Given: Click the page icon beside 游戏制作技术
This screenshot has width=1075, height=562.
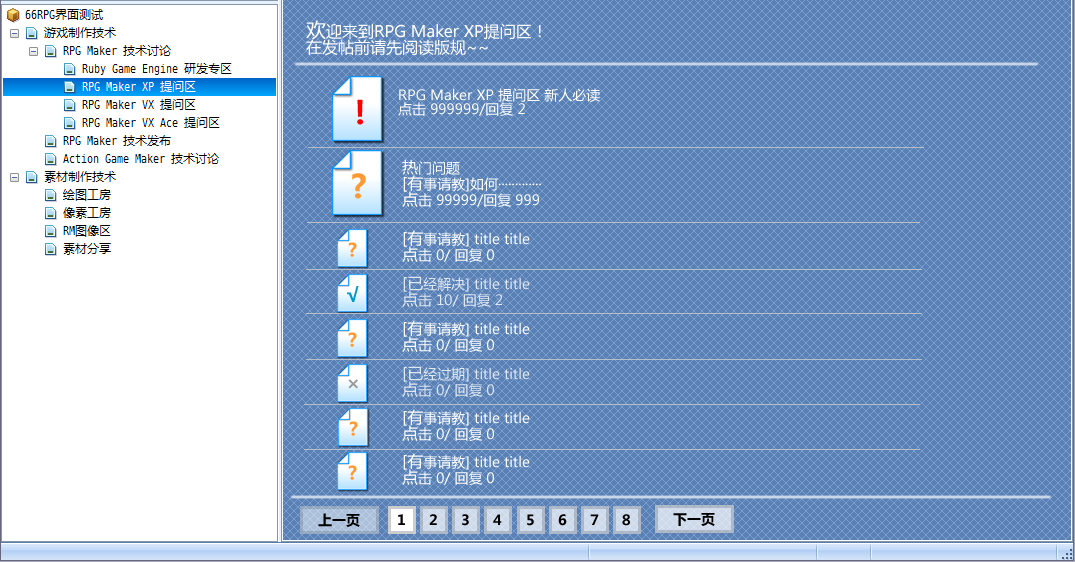Looking at the screenshot, I should coord(32,33).
